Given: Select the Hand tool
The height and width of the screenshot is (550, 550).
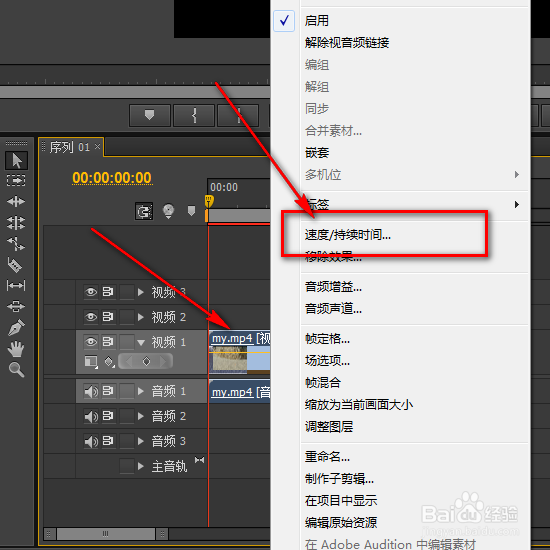Looking at the screenshot, I should (x=16, y=349).
